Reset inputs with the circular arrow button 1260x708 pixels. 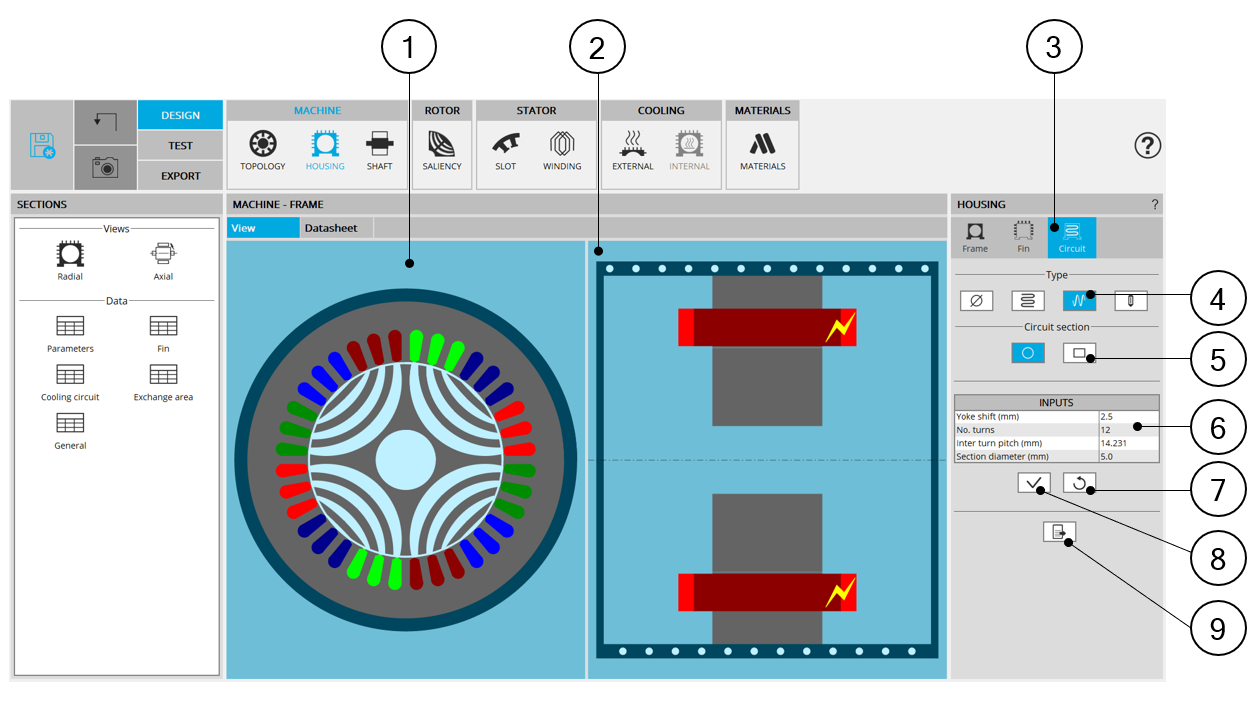(x=1079, y=483)
